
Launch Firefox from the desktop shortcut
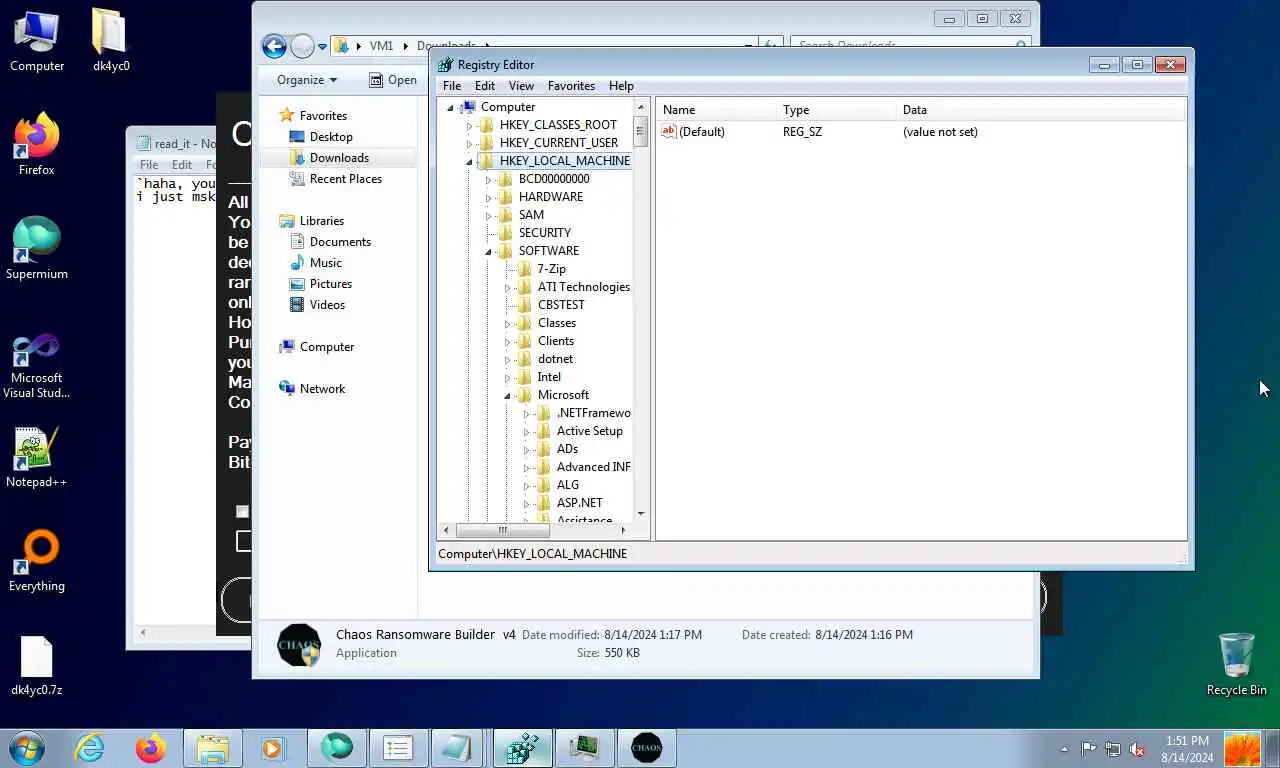(x=37, y=145)
